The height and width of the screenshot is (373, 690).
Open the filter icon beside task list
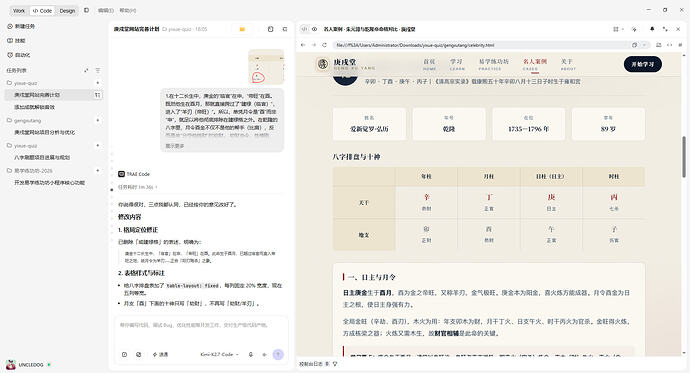(98, 70)
